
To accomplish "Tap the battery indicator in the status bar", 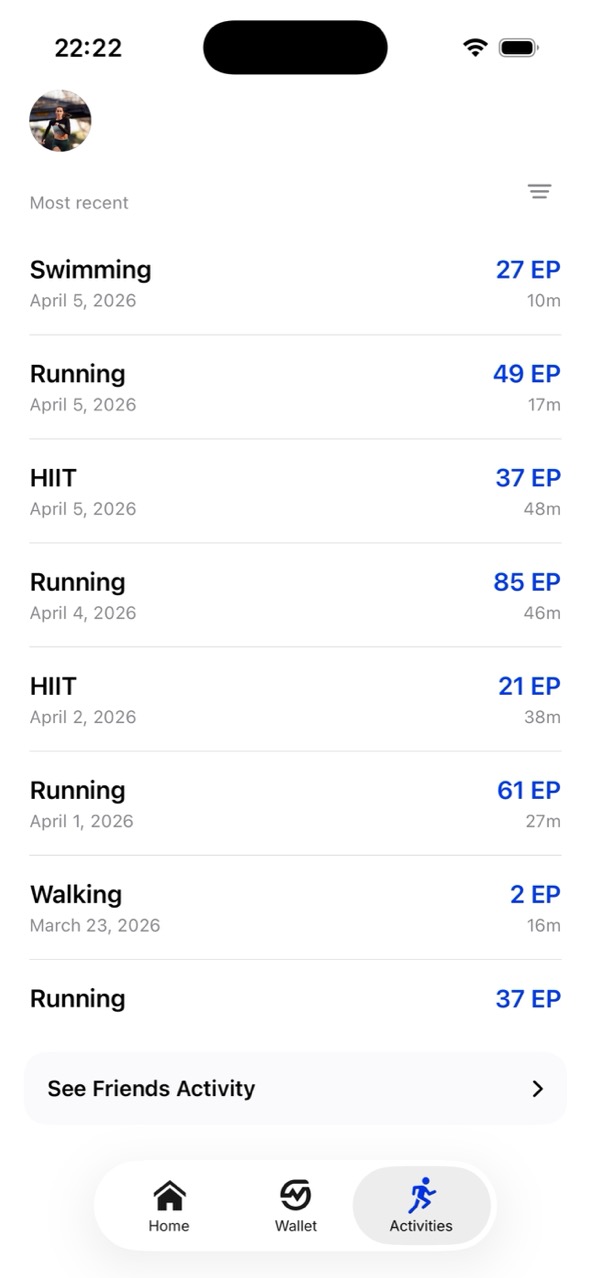I will pos(518,46).
